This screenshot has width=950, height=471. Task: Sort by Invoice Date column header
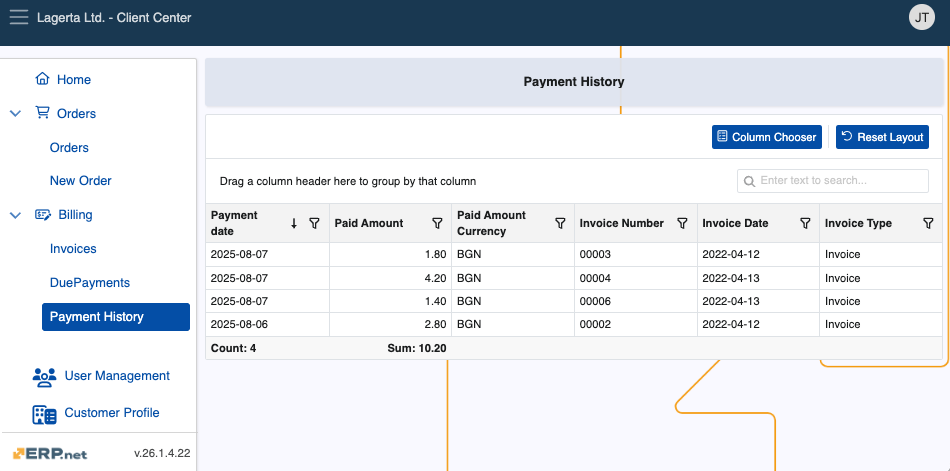click(x=735, y=223)
